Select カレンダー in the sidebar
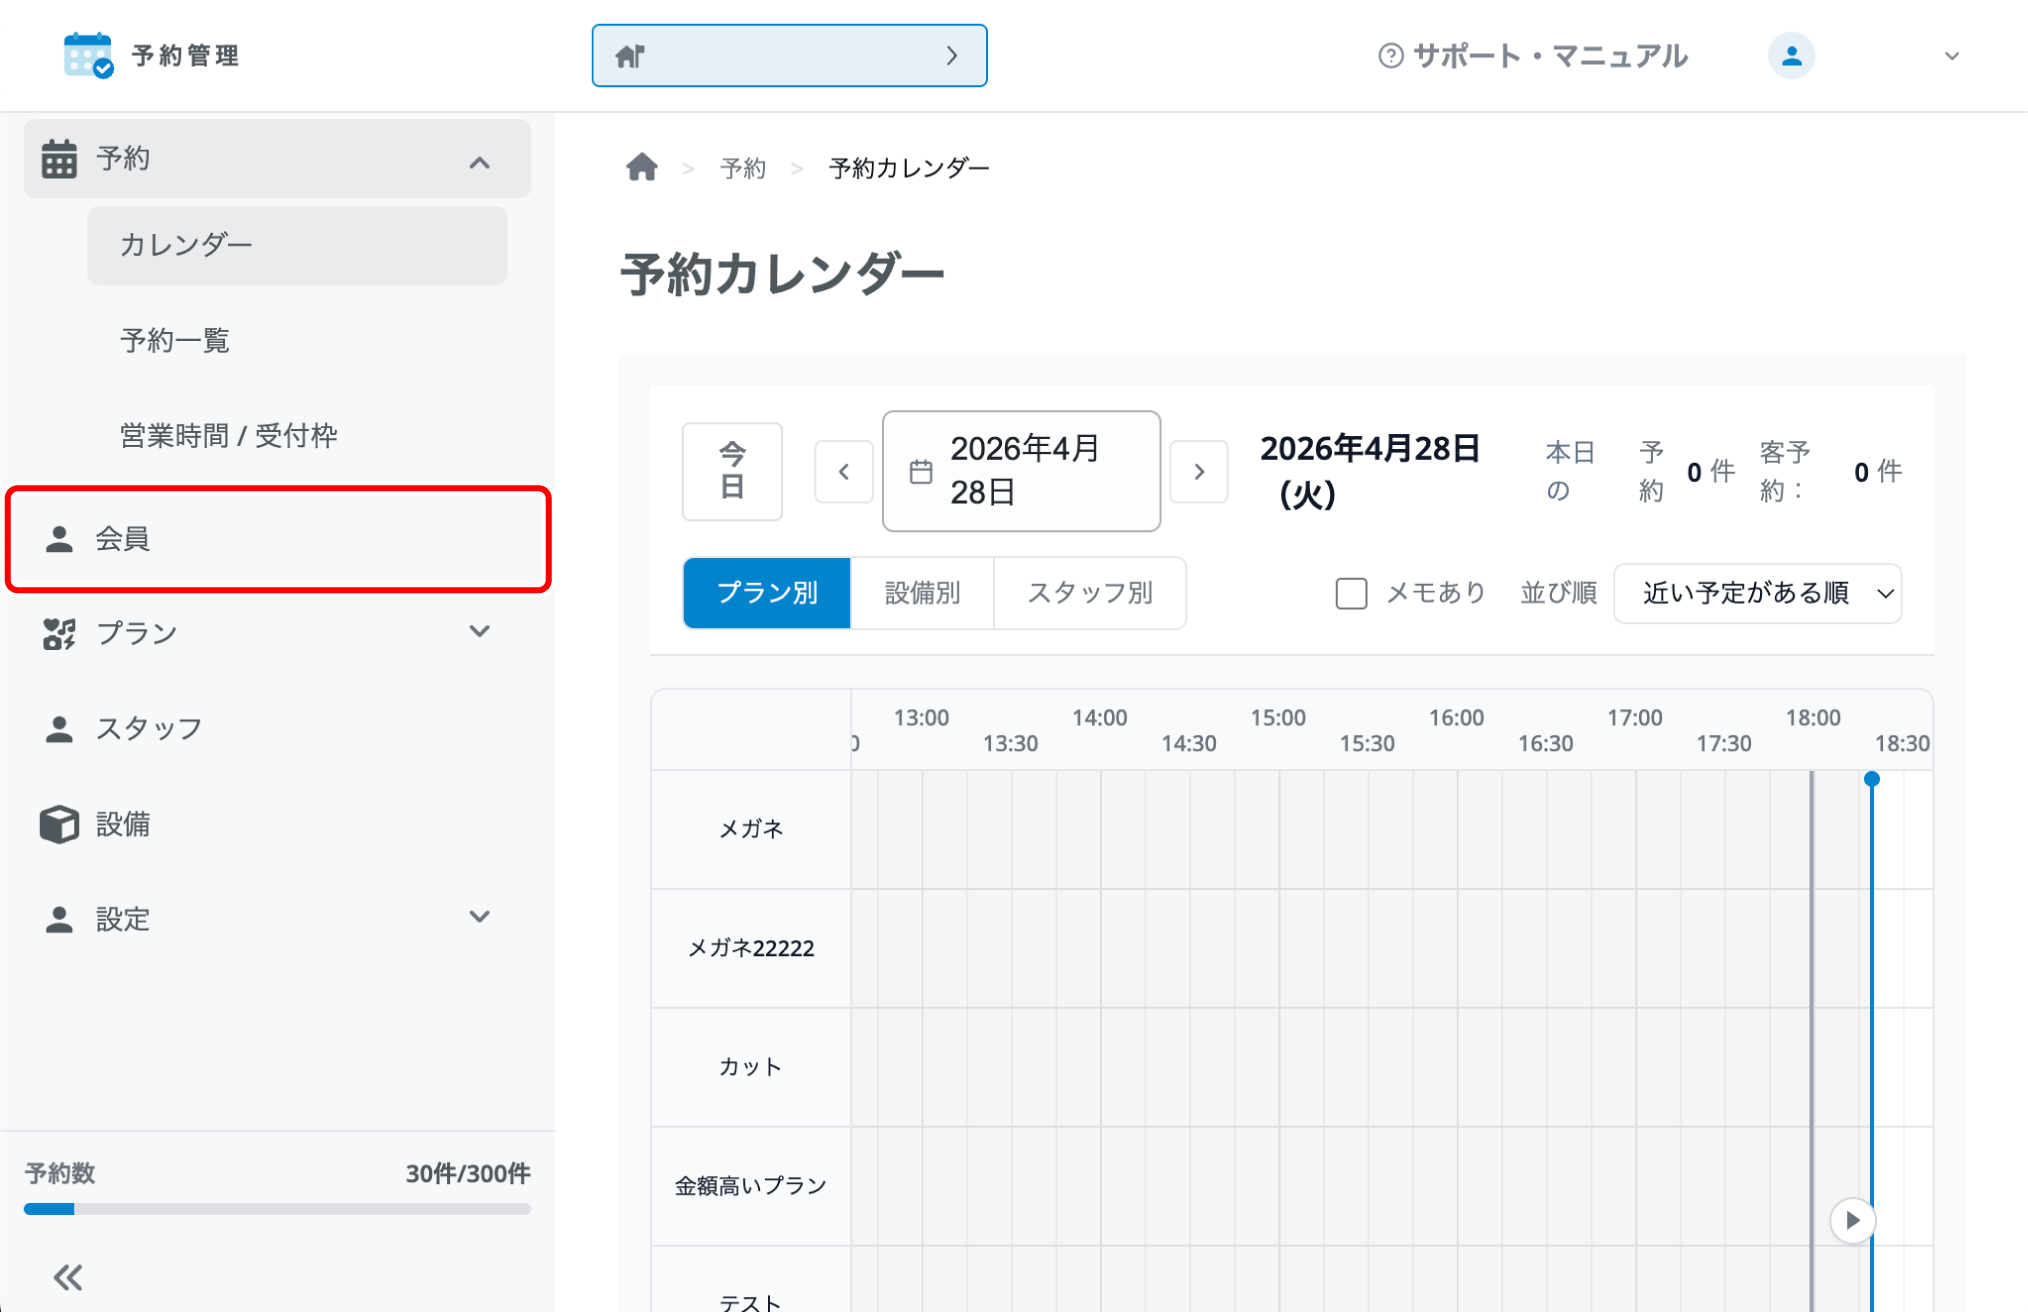The image size is (2028, 1312). click(297, 245)
